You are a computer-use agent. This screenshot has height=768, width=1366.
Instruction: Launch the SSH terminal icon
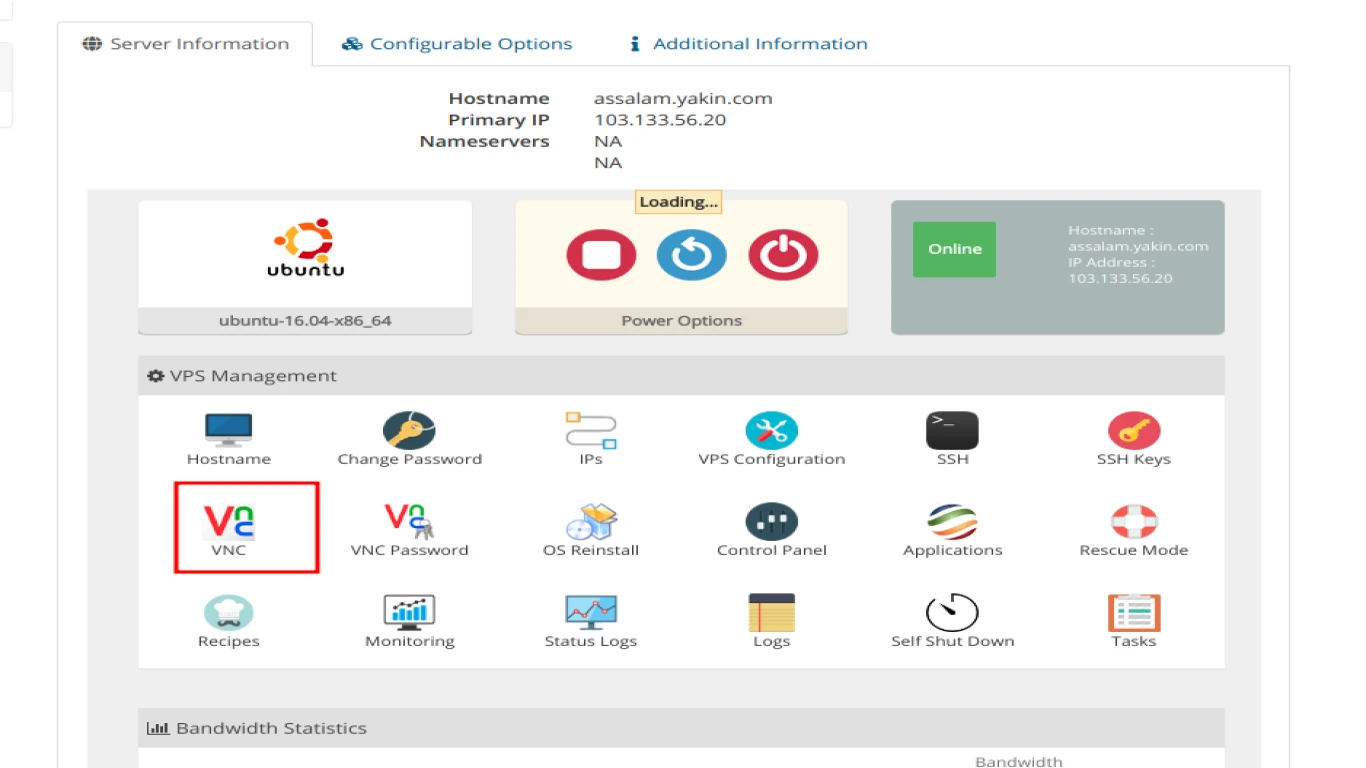coord(952,430)
